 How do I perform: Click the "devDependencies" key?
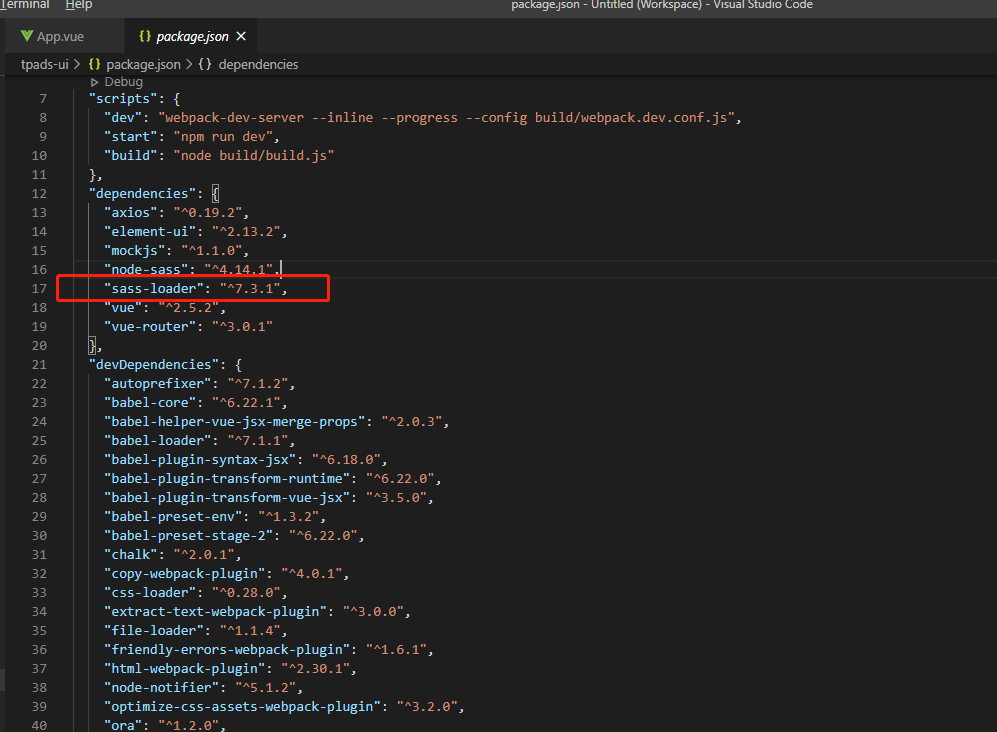153,365
